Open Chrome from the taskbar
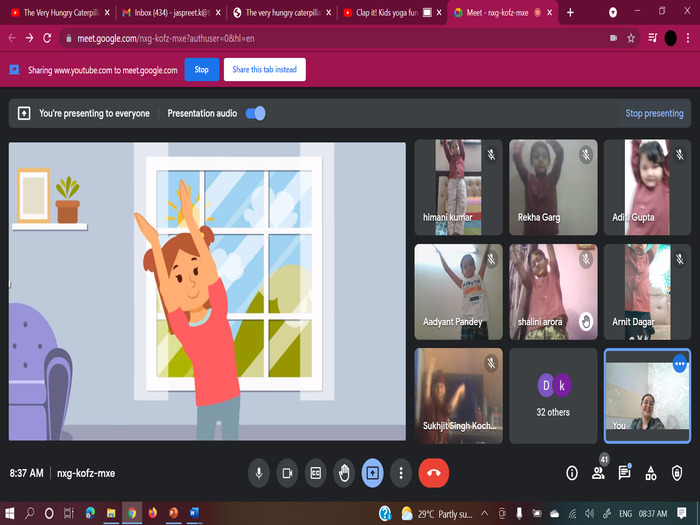 tap(132, 513)
